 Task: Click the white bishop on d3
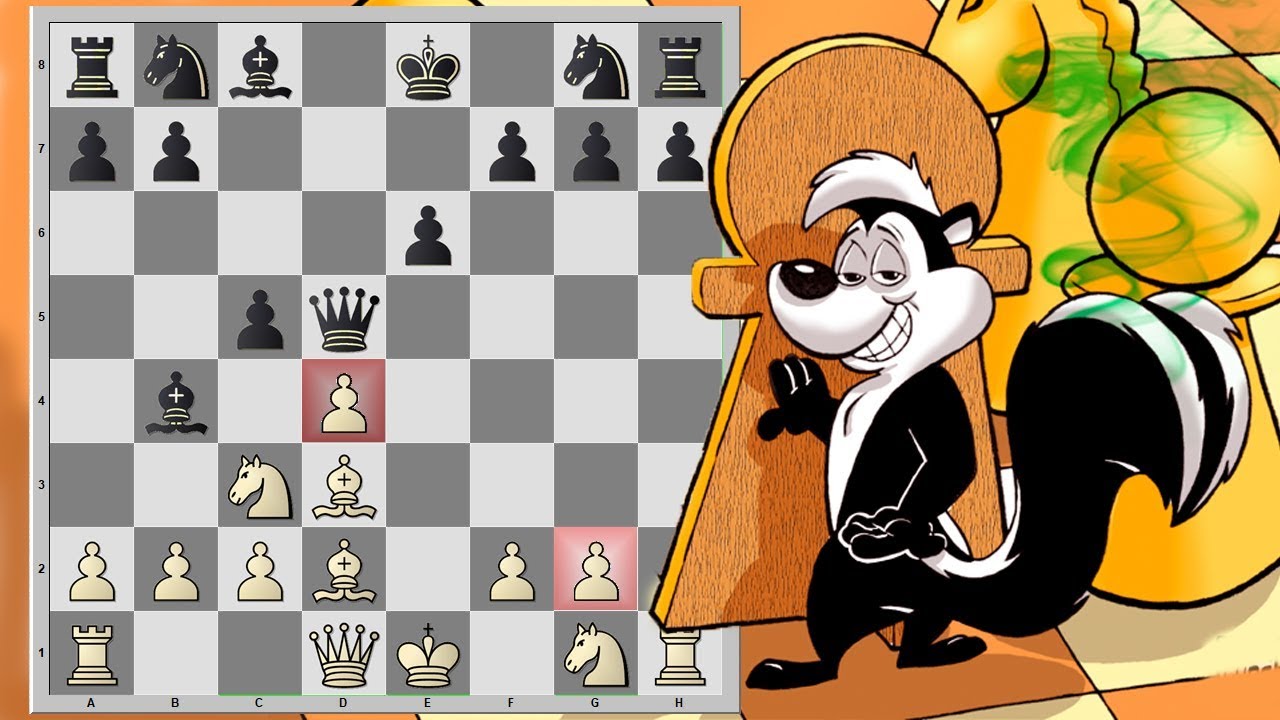(344, 486)
